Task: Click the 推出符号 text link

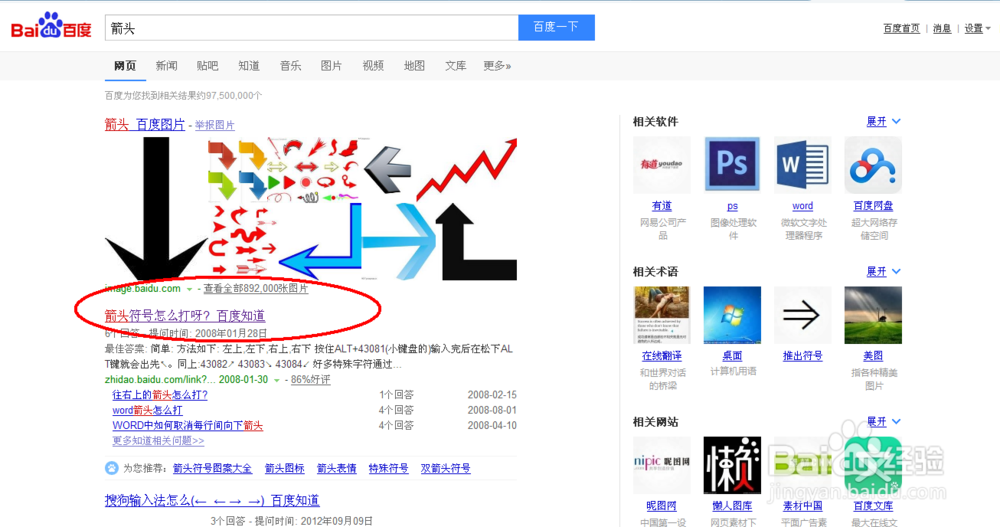Action: point(802,356)
